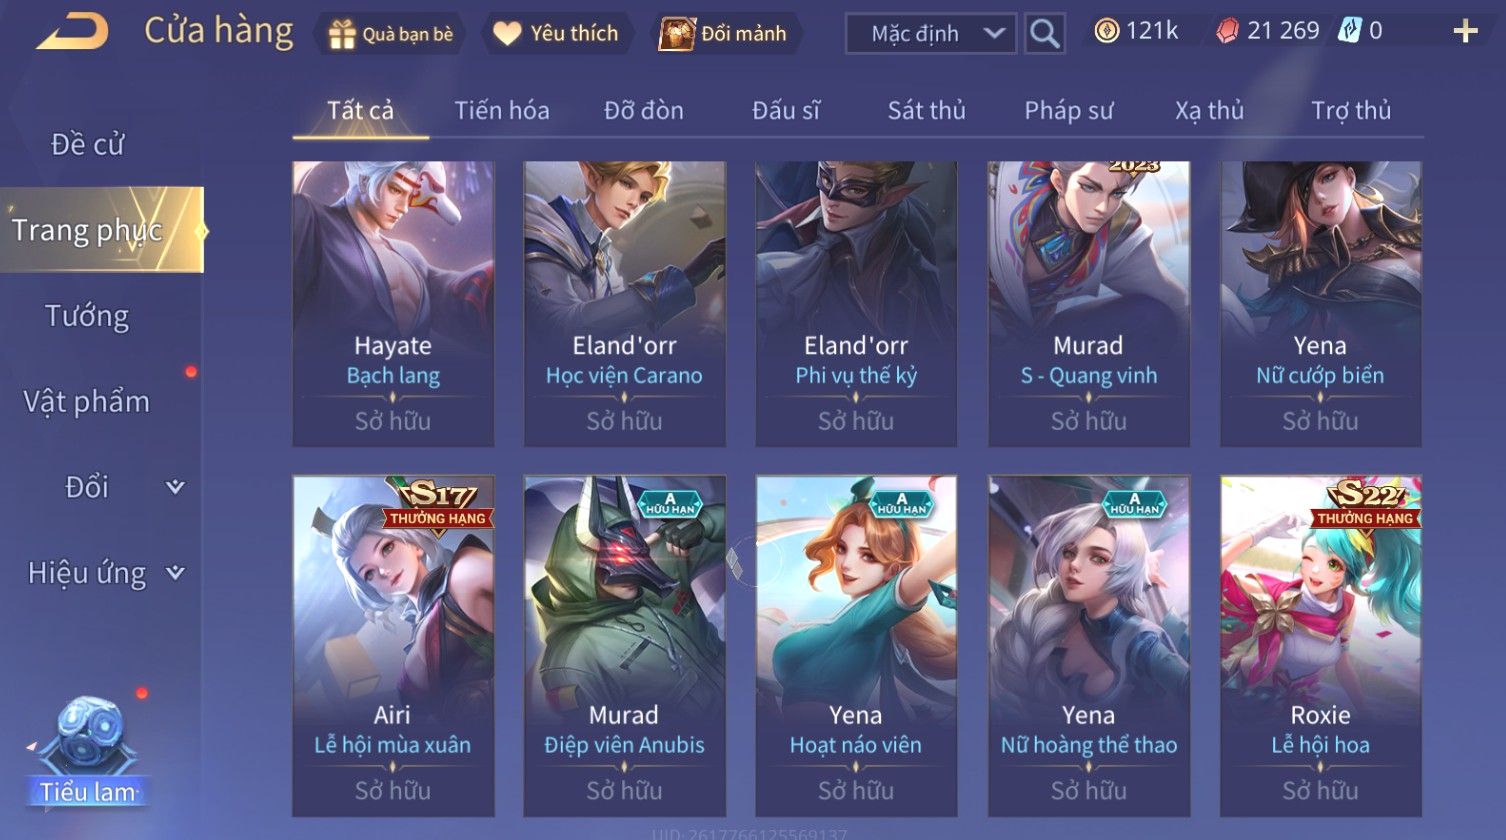Select Hayate Bạch lang skin card

click(393, 304)
